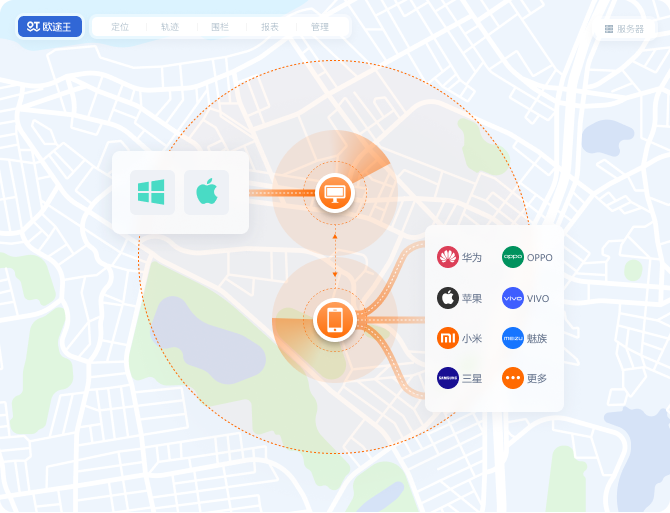Open the 报表 tab
This screenshot has width=670, height=513.
click(x=270, y=27)
